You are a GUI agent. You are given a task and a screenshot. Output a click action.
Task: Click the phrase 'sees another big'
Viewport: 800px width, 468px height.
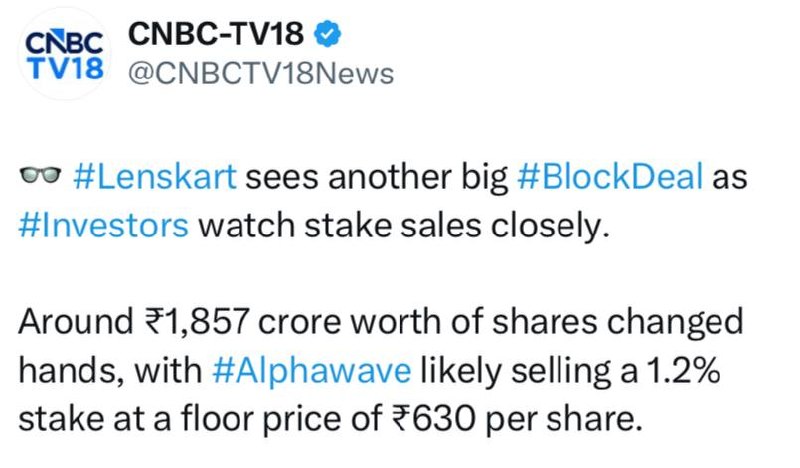point(377,178)
